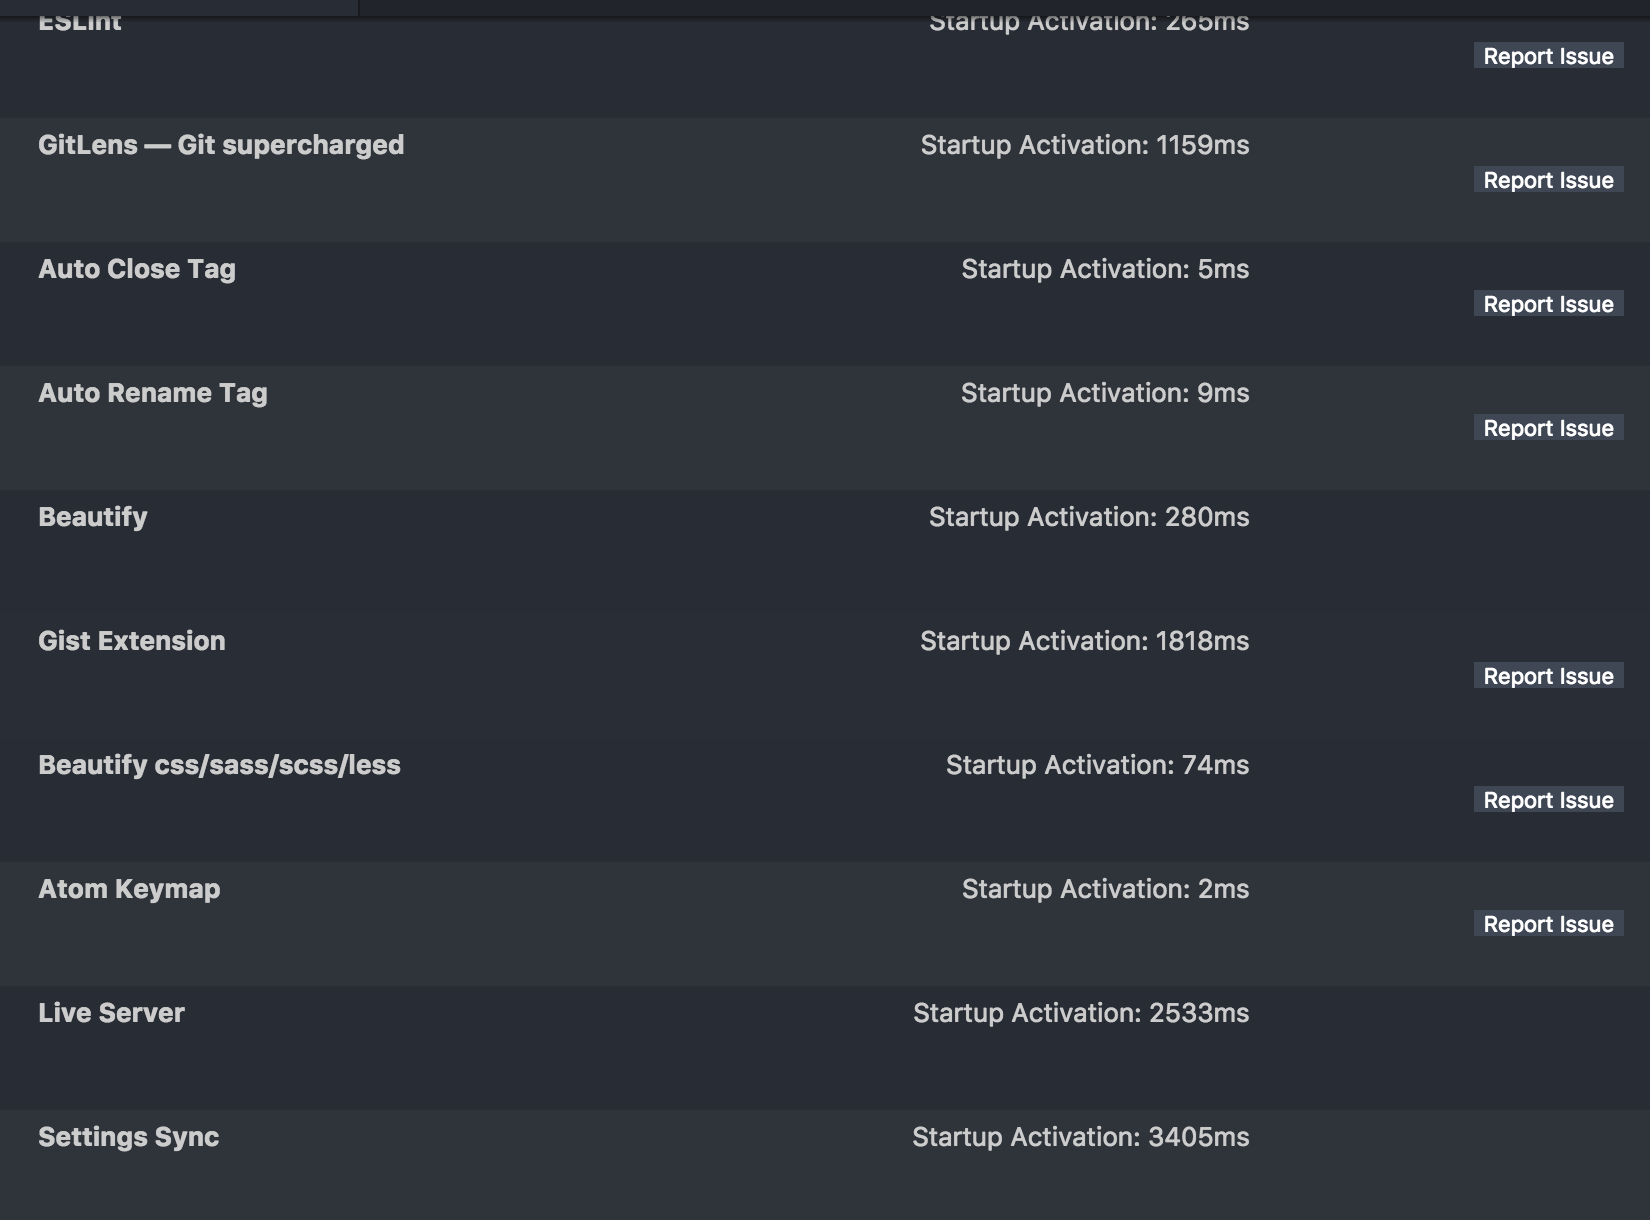The width and height of the screenshot is (1650, 1220).
Task: Click Report Issue beside Beautify css/sass/scss/less
Action: (1547, 800)
